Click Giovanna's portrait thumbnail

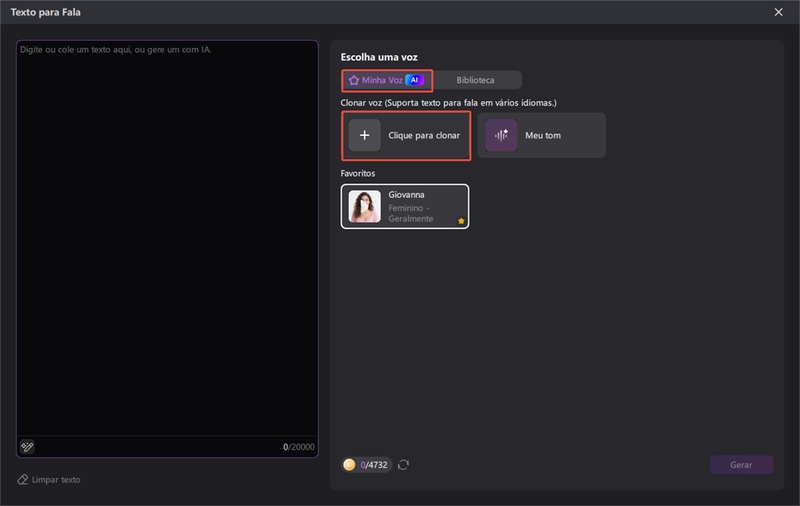click(x=364, y=206)
